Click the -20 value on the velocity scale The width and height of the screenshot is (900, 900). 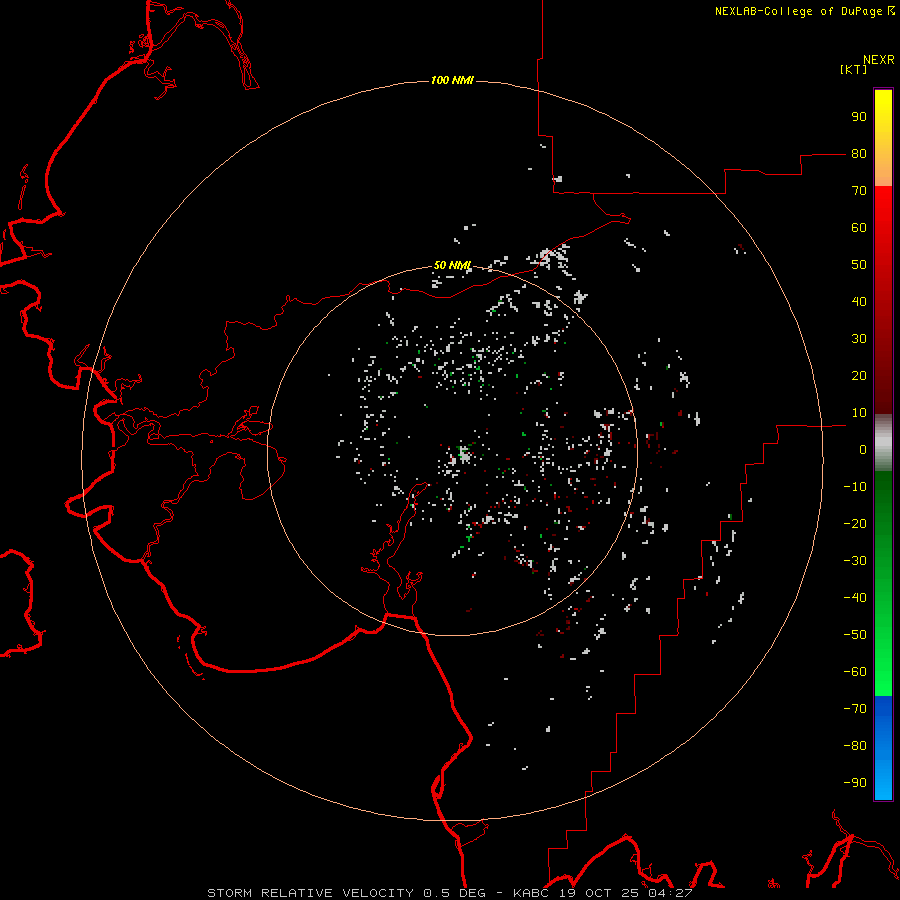(x=855, y=523)
